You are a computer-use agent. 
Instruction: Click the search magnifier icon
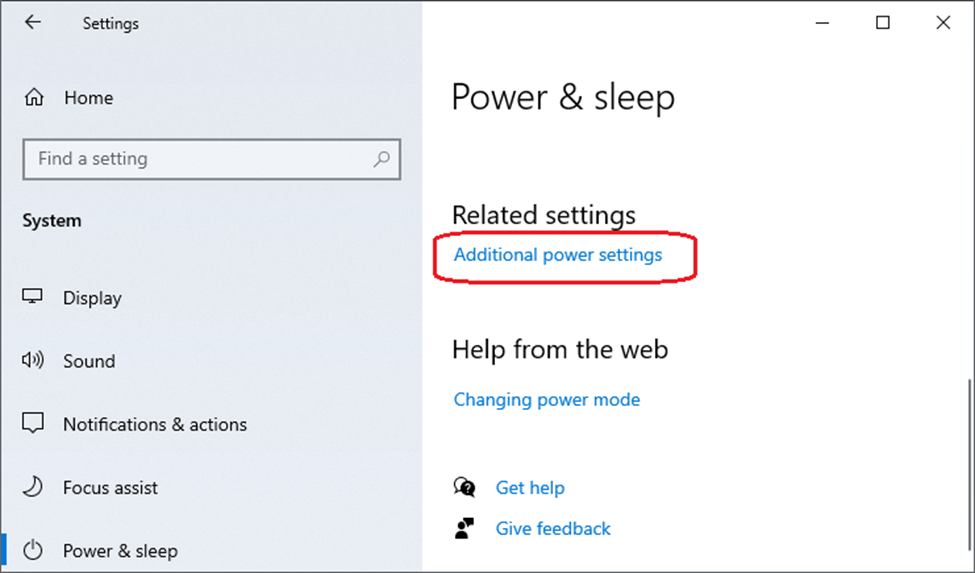click(382, 159)
